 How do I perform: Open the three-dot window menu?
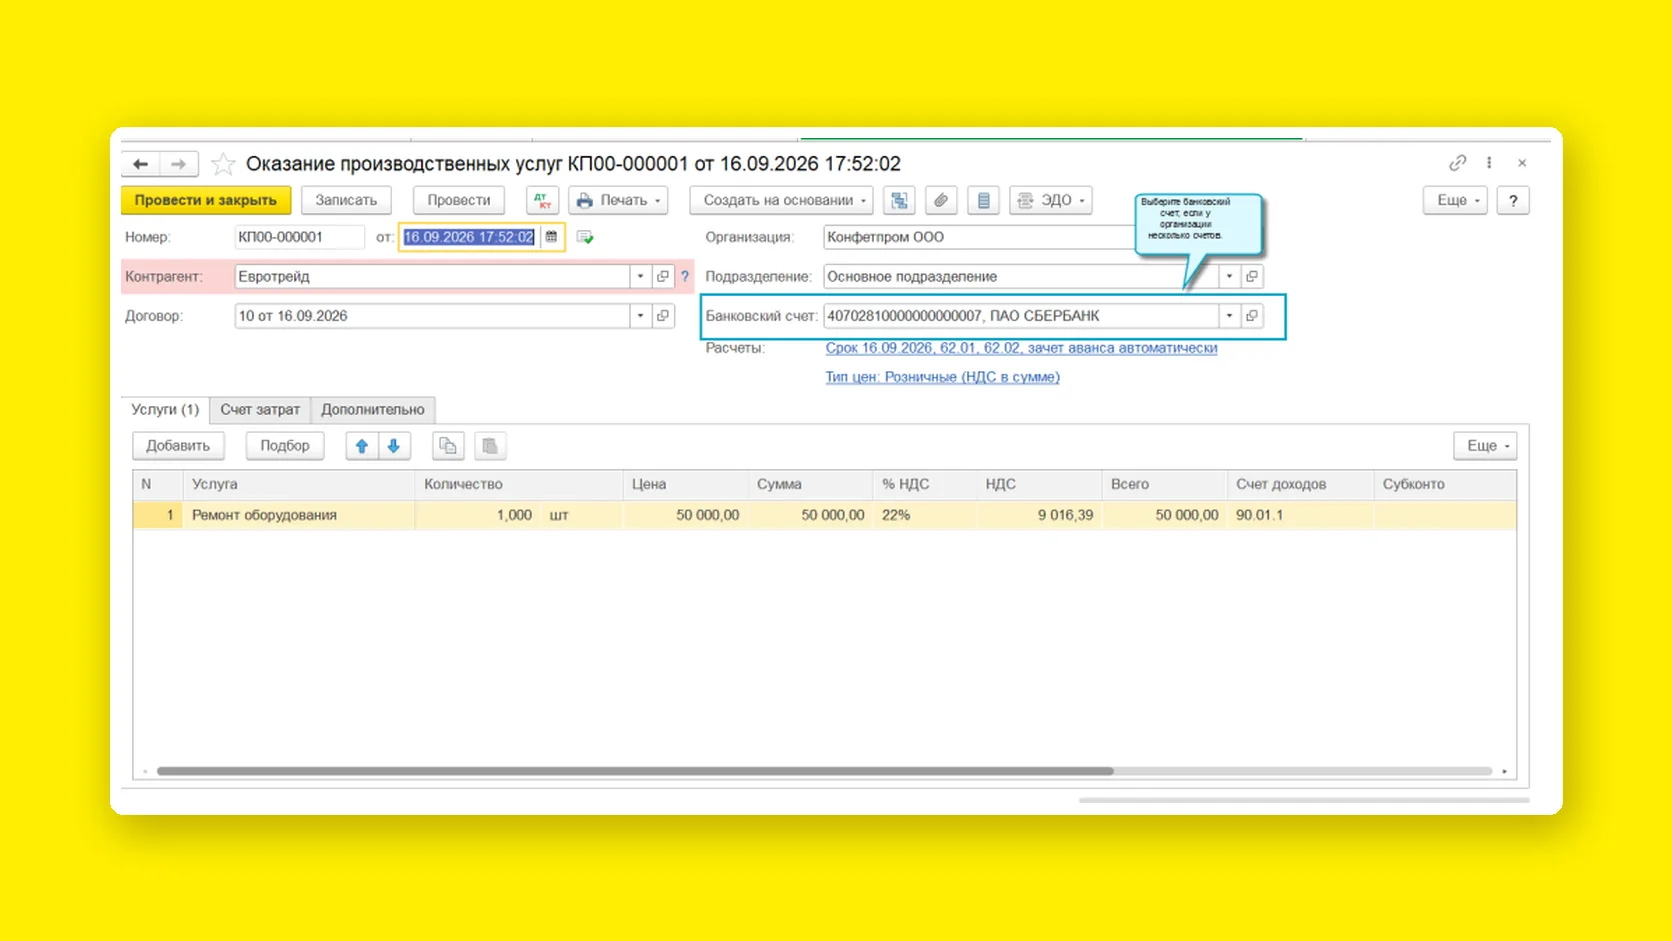(1489, 163)
